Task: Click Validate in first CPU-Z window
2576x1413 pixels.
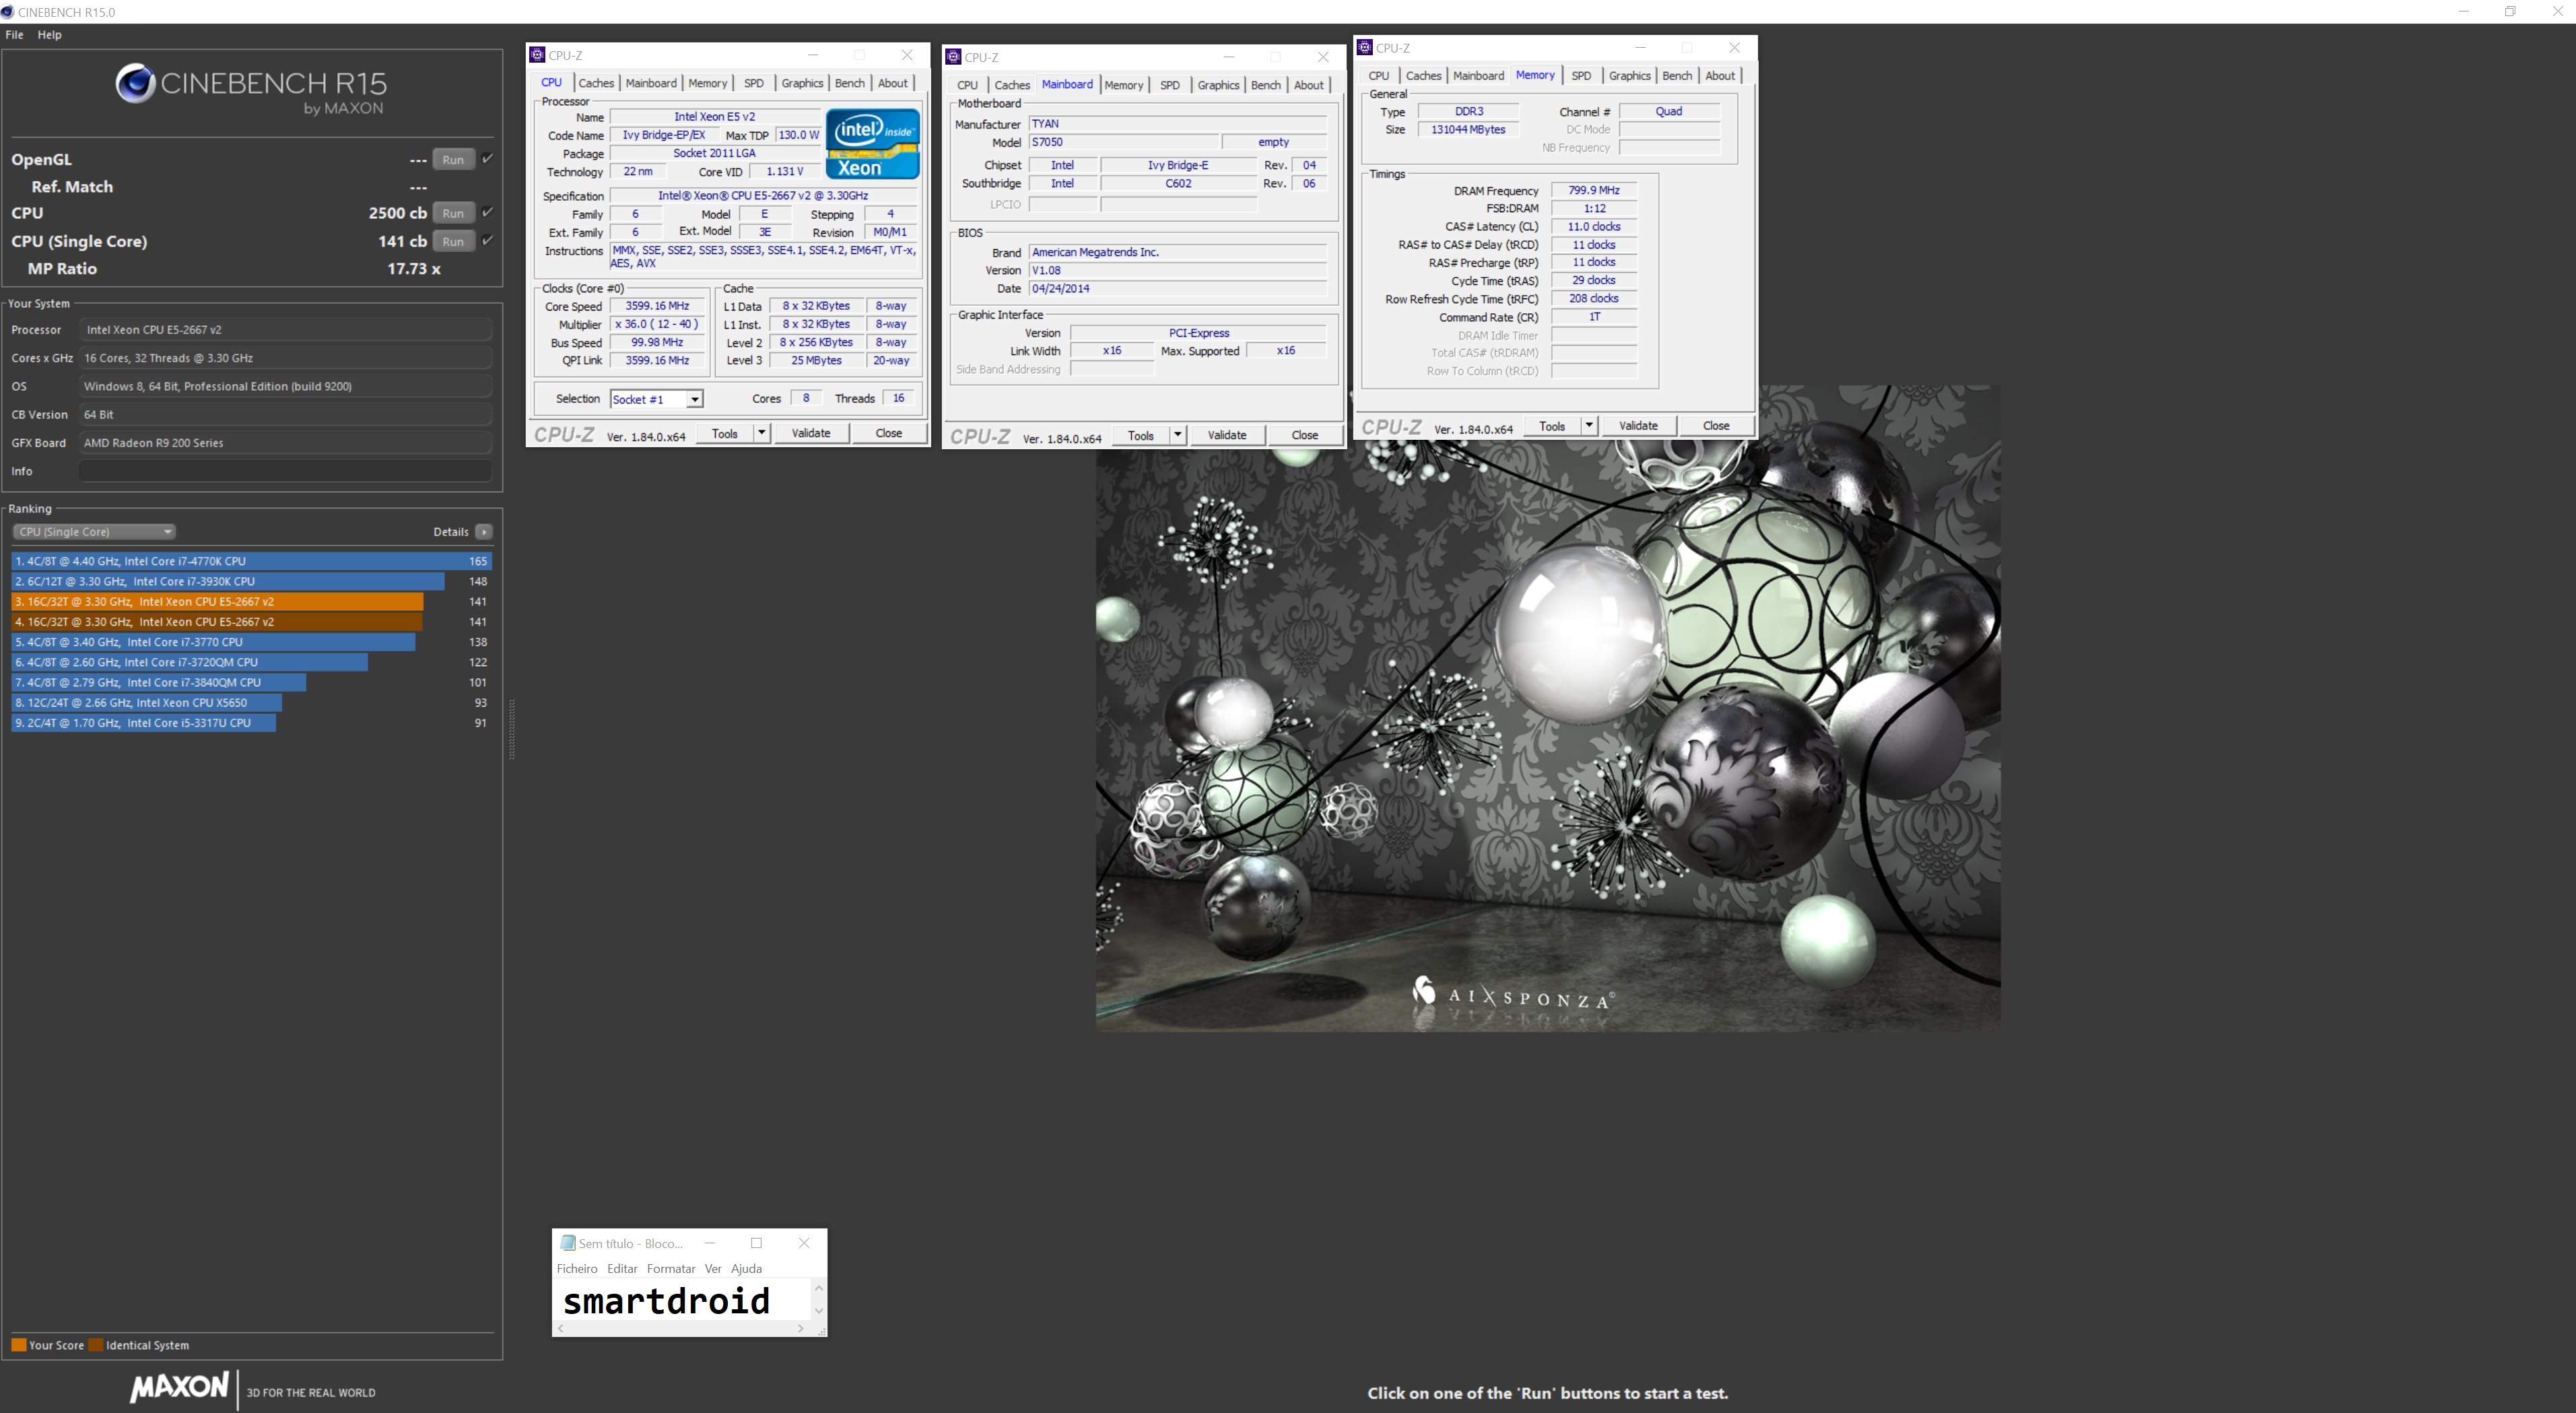Action: 811,433
